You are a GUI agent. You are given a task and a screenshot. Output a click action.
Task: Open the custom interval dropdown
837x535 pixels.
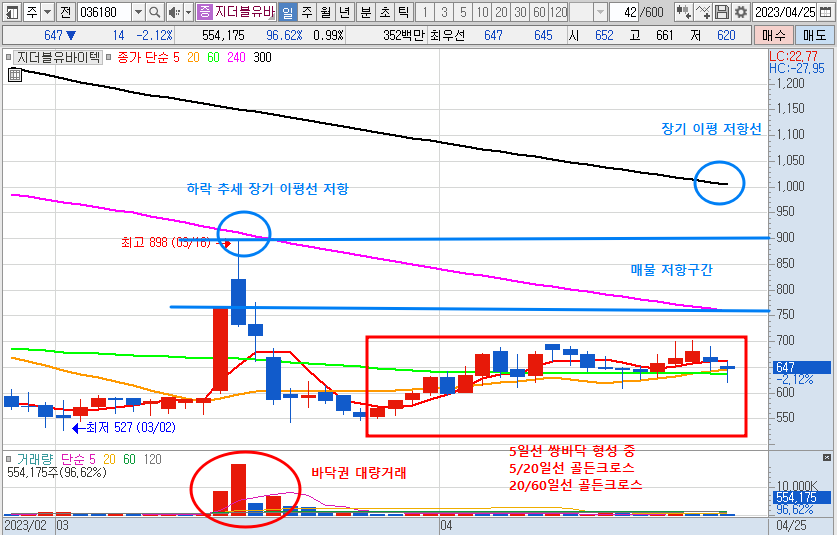(x=600, y=12)
